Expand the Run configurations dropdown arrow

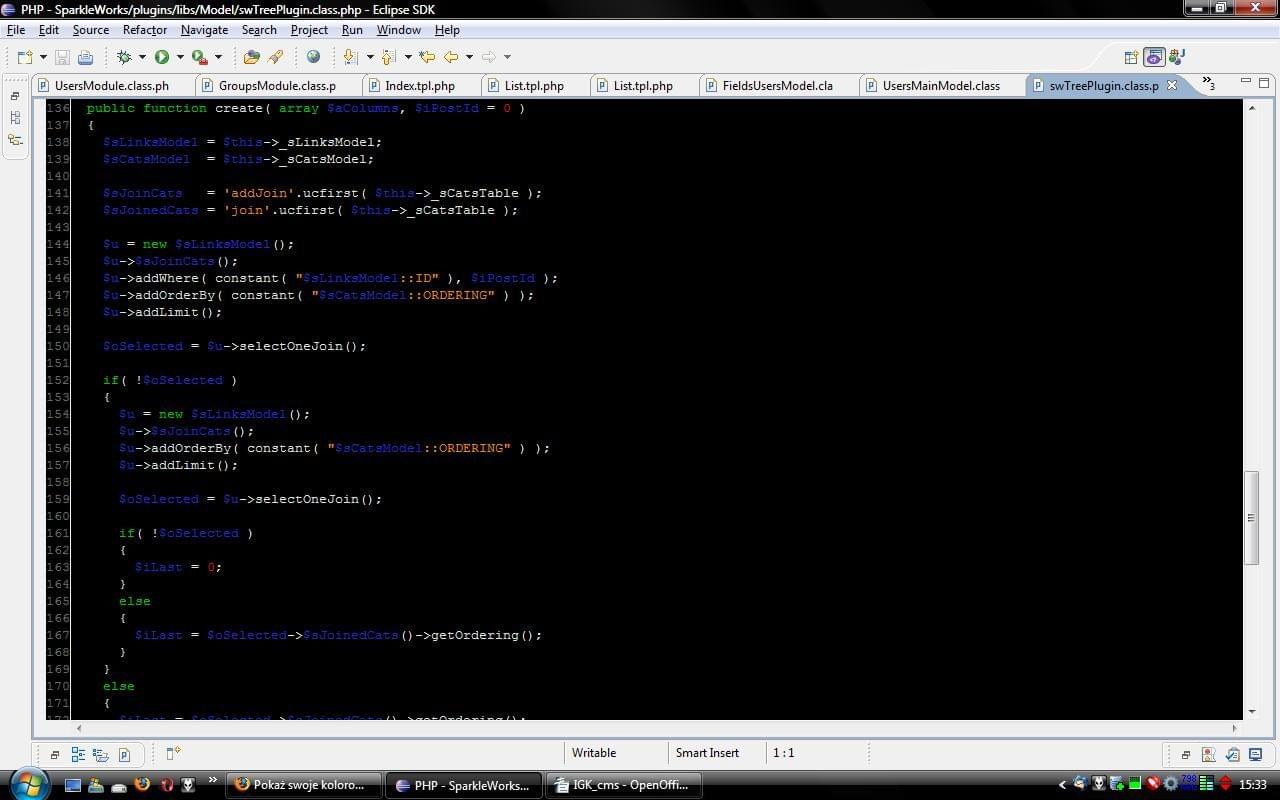[x=179, y=57]
